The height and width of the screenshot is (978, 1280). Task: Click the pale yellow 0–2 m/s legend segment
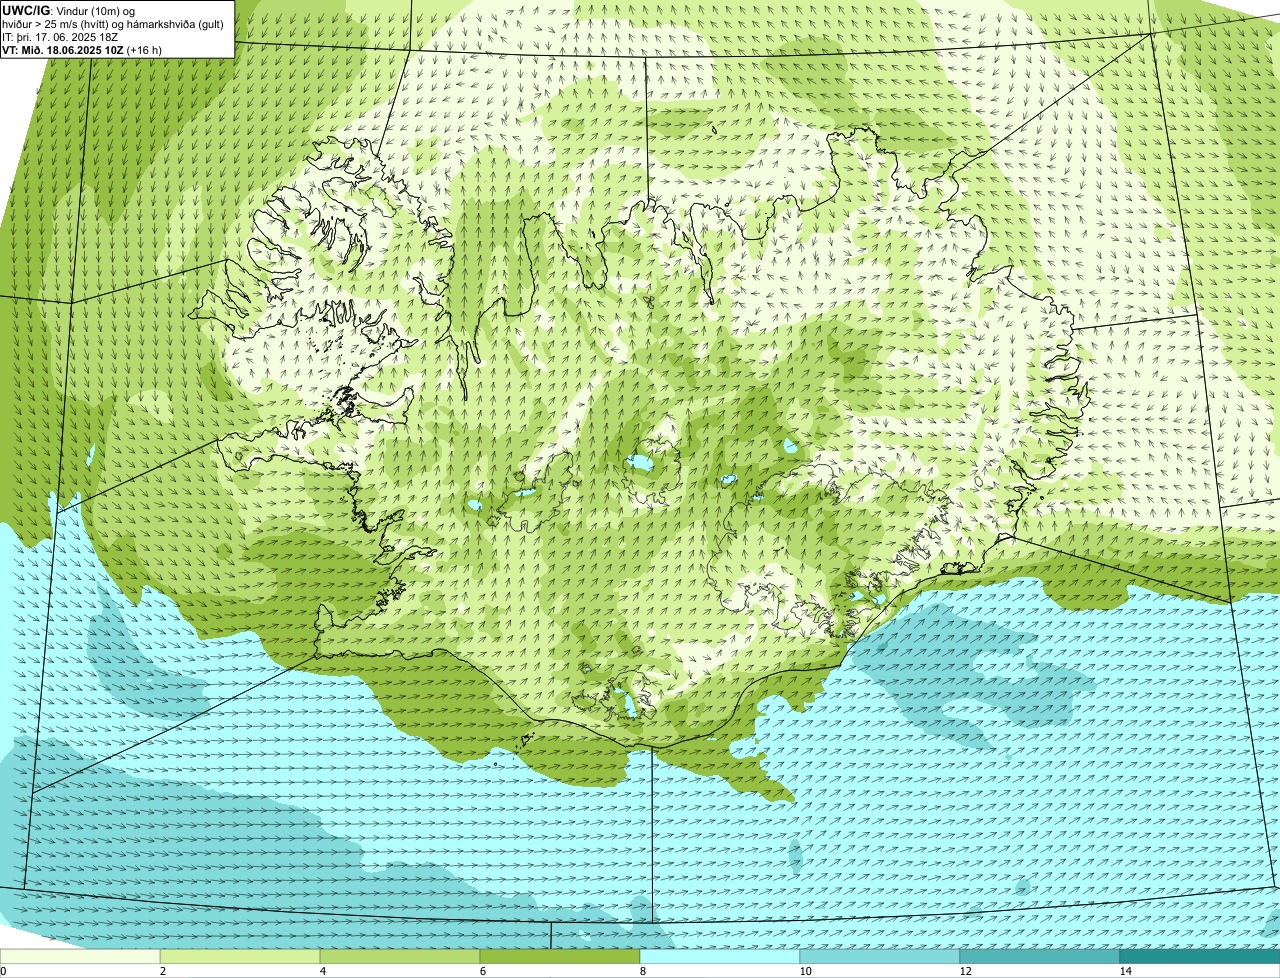[80, 956]
